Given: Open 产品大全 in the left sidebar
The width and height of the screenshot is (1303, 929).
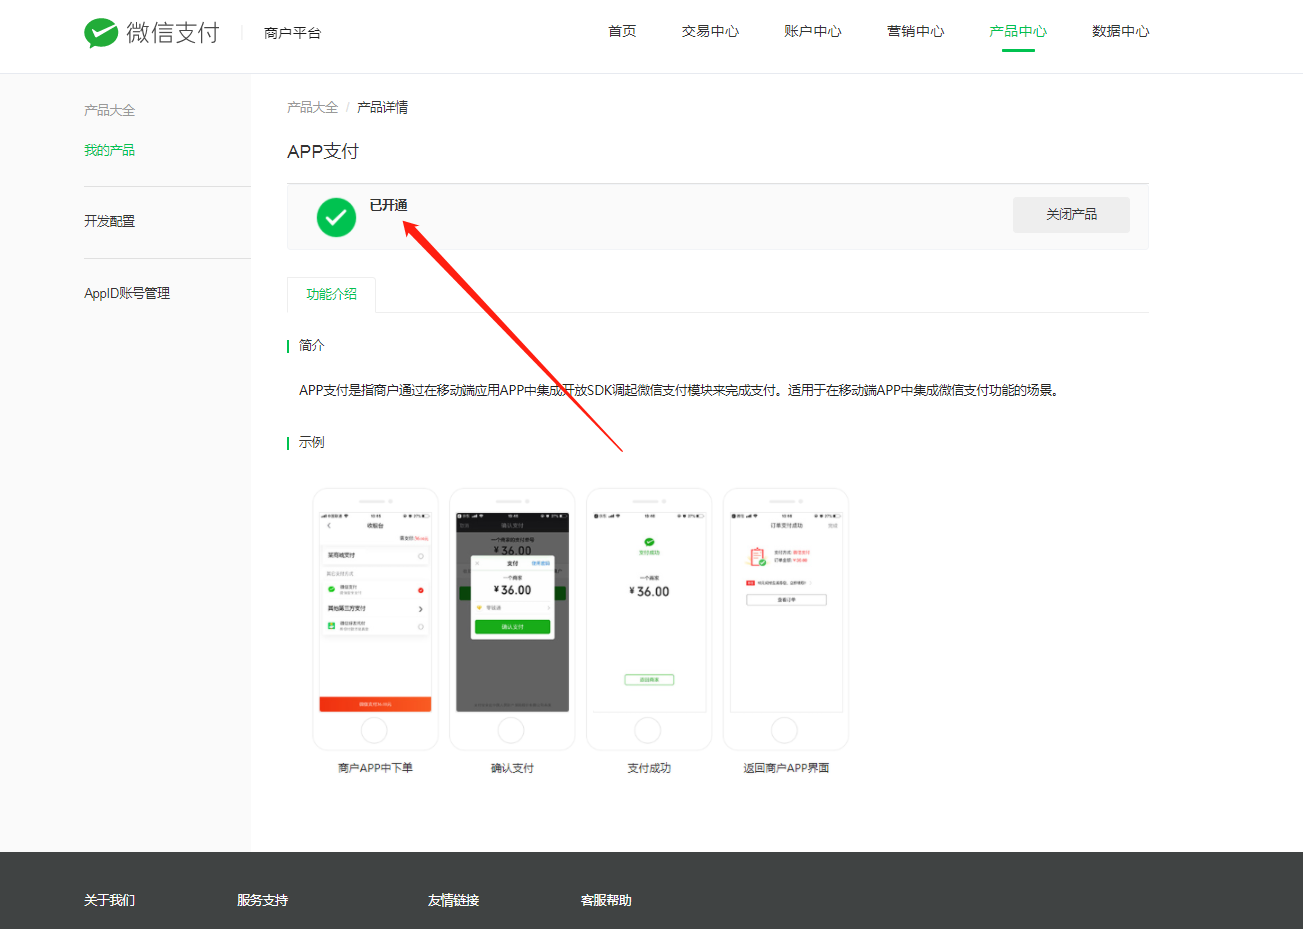Looking at the screenshot, I should pos(109,110).
